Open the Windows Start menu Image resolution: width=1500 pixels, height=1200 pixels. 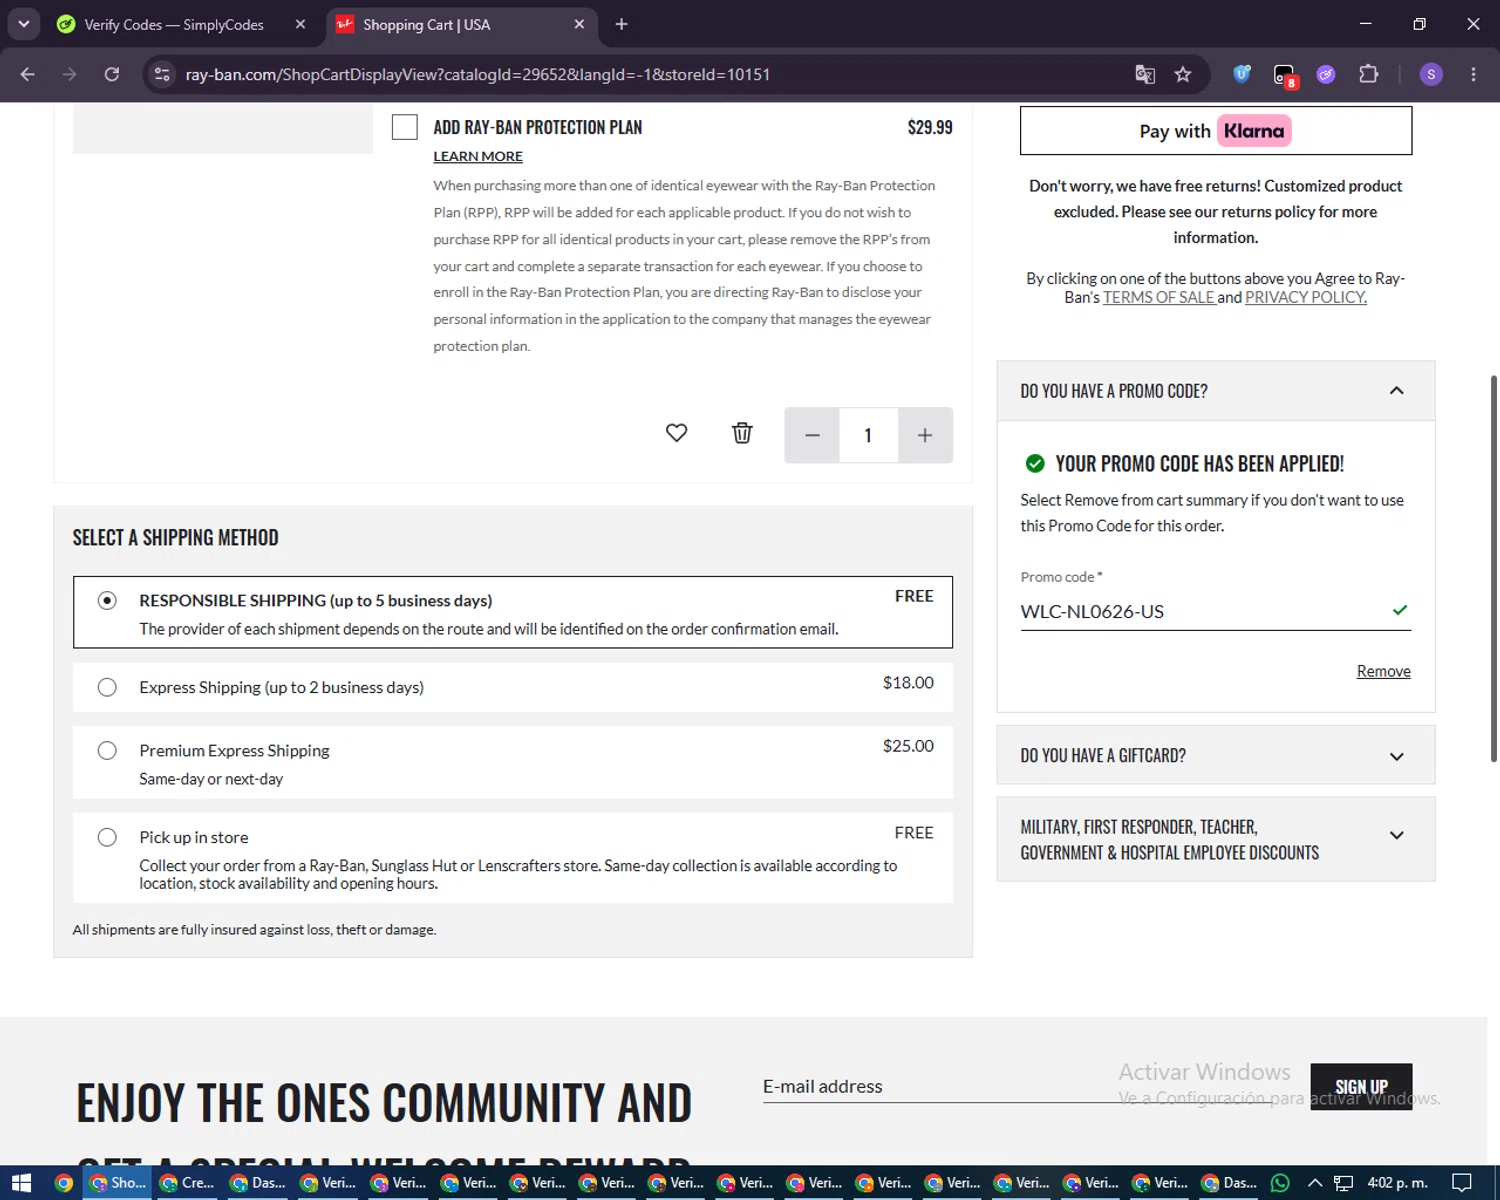tap(21, 1183)
